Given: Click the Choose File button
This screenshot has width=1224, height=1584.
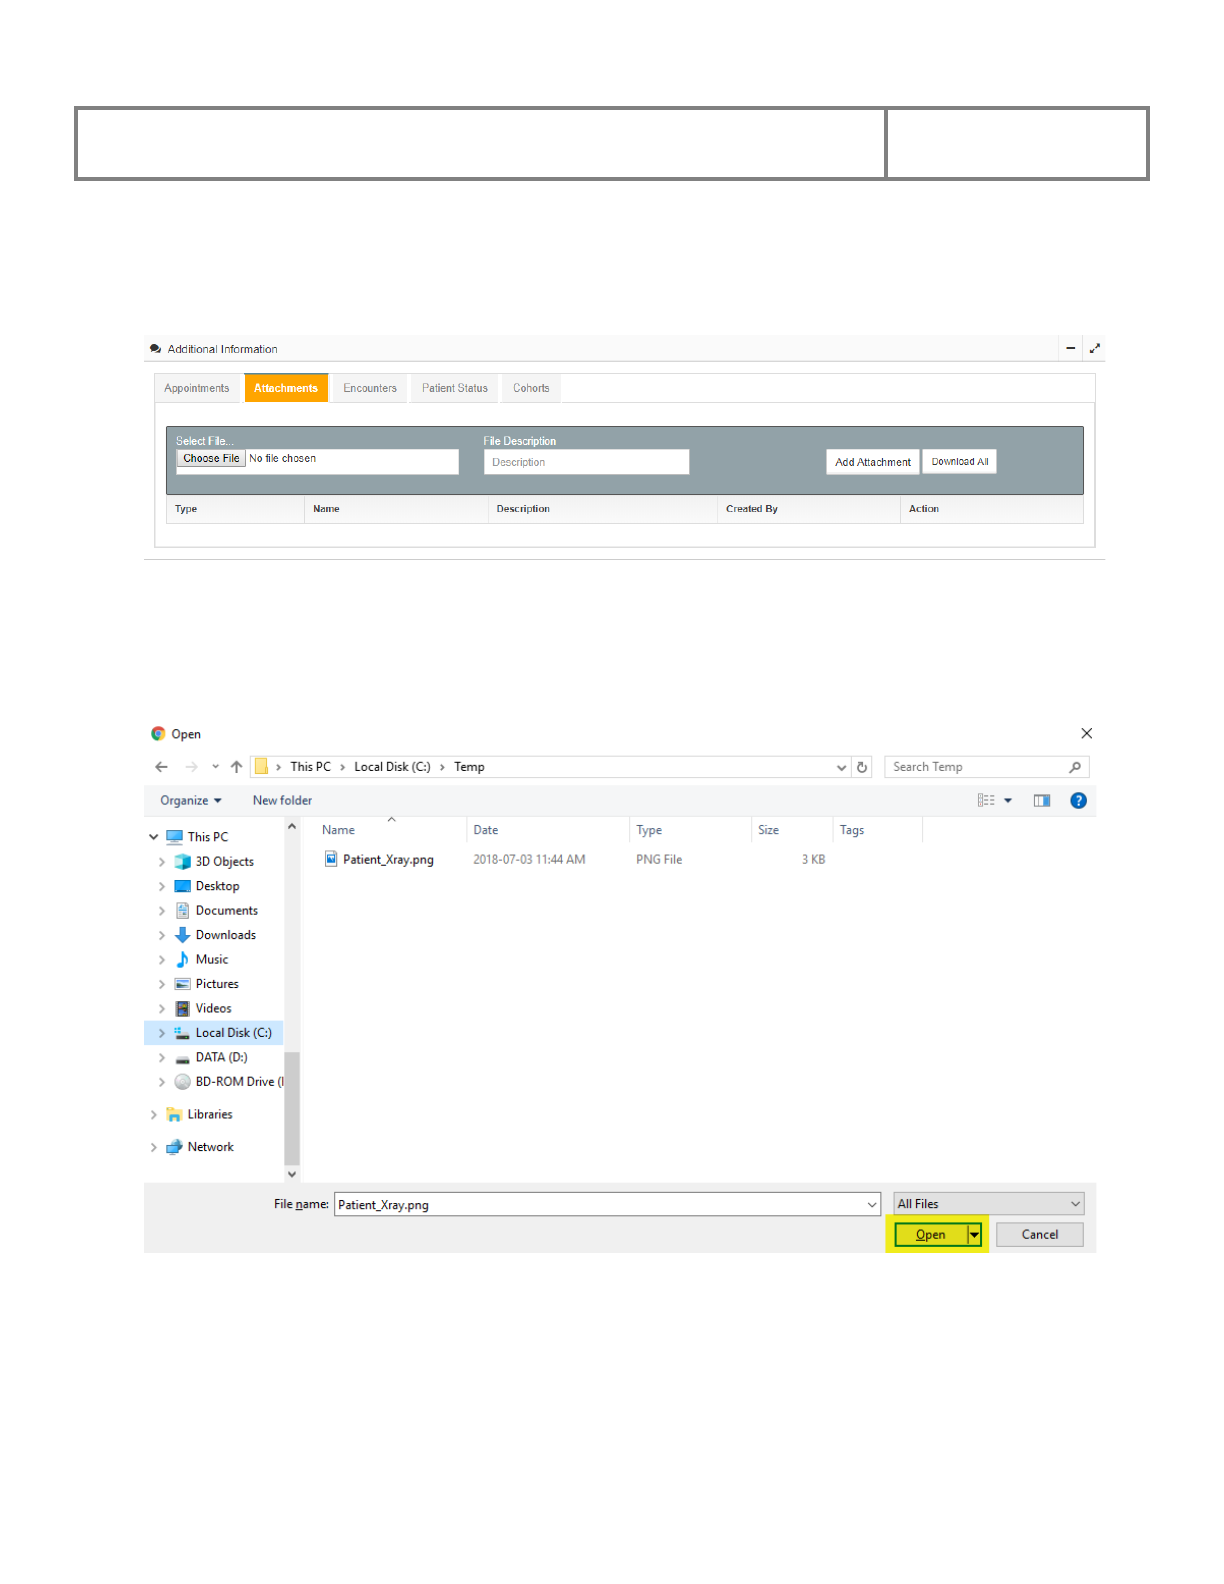Looking at the screenshot, I should point(211,458).
